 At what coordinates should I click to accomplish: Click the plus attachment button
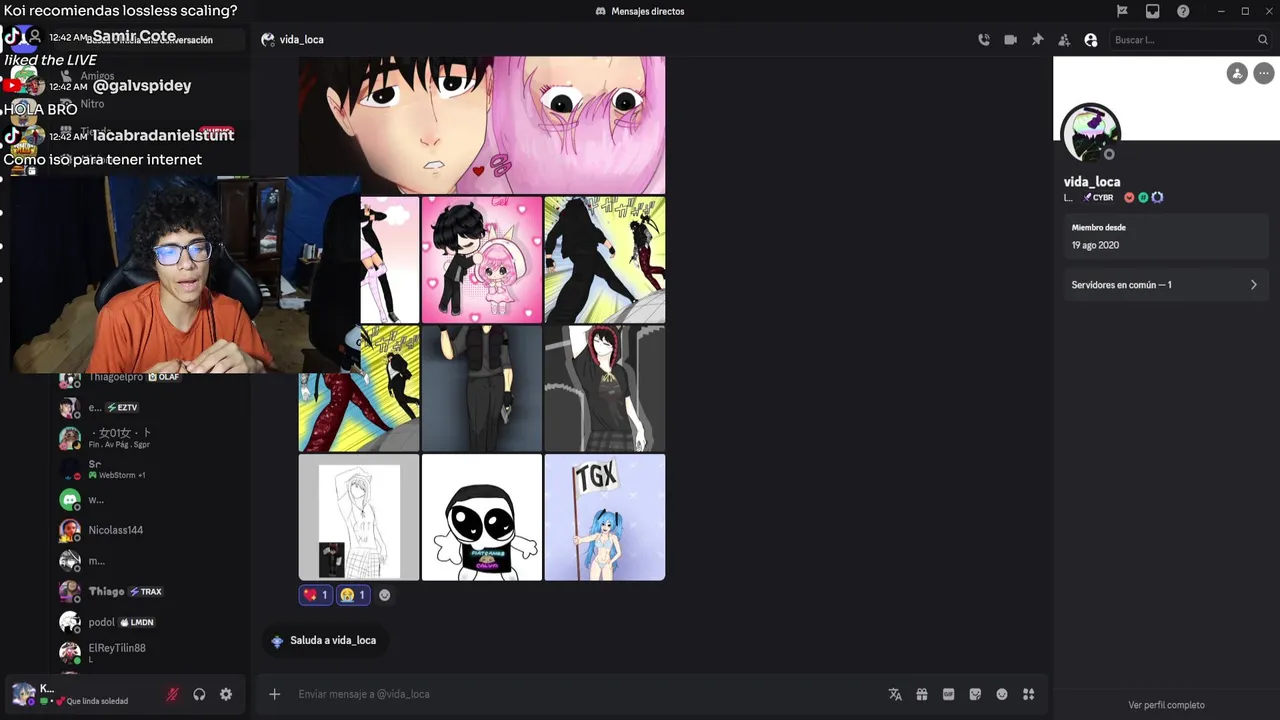point(274,694)
